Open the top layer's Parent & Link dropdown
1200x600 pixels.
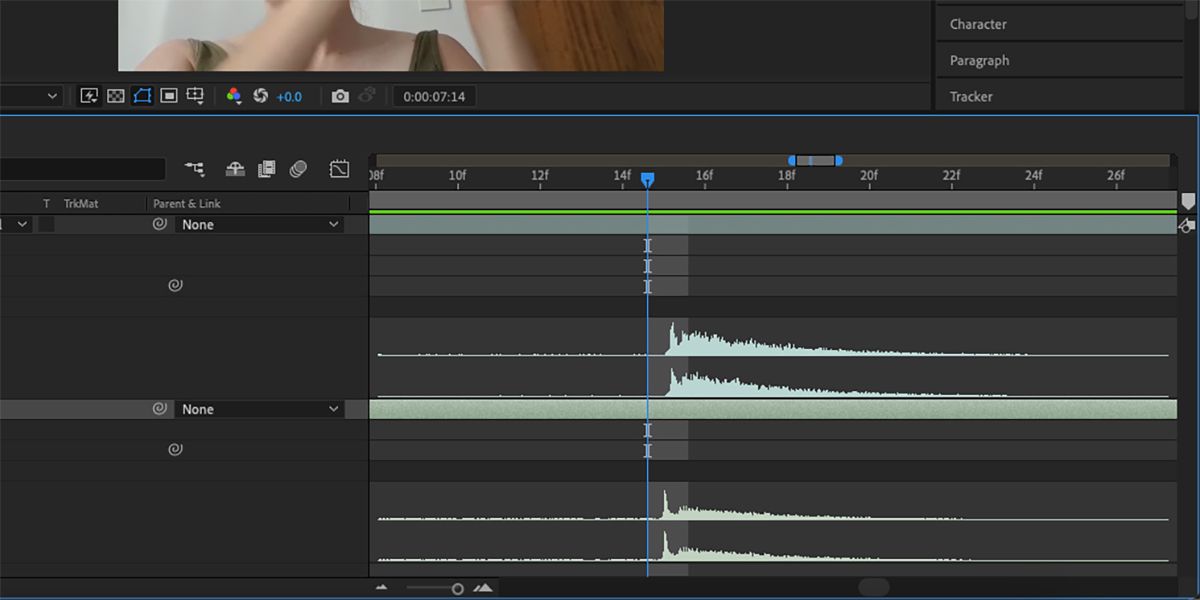coord(260,224)
